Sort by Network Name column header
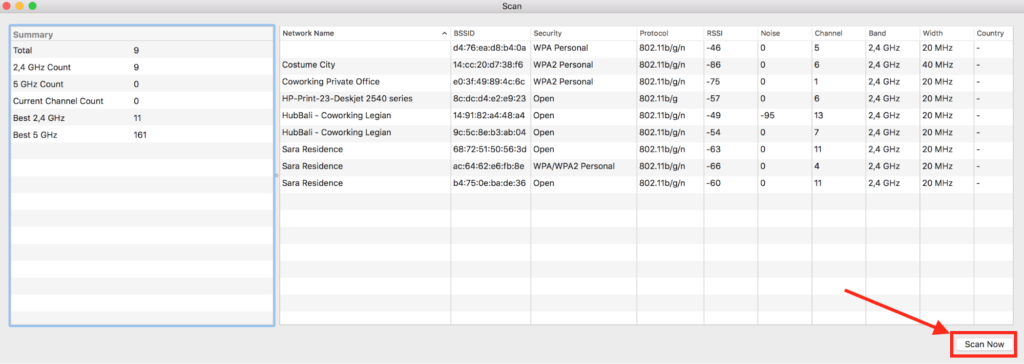 click(365, 33)
